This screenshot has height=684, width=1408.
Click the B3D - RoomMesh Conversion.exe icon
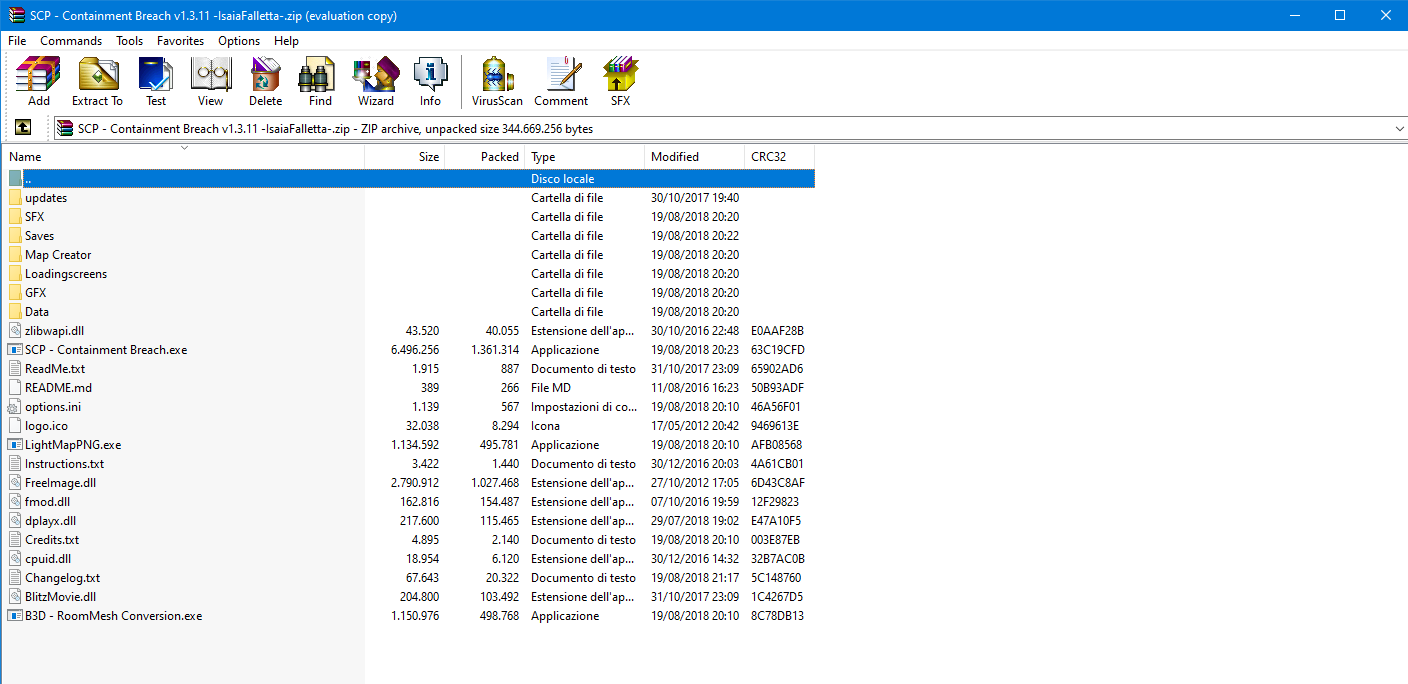[x=15, y=616]
